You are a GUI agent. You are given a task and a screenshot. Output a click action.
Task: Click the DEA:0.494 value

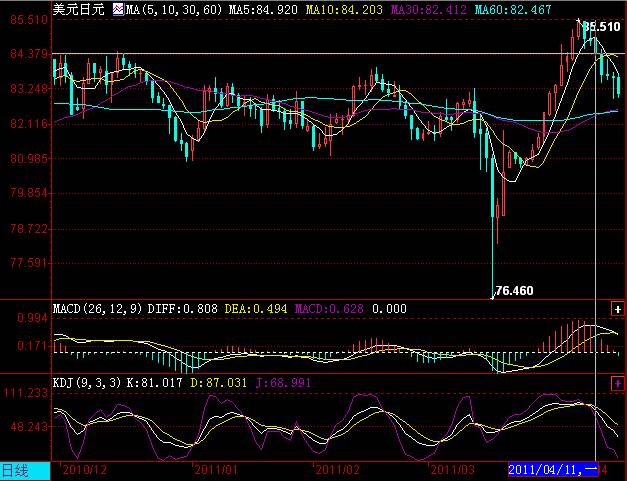[x=256, y=309]
